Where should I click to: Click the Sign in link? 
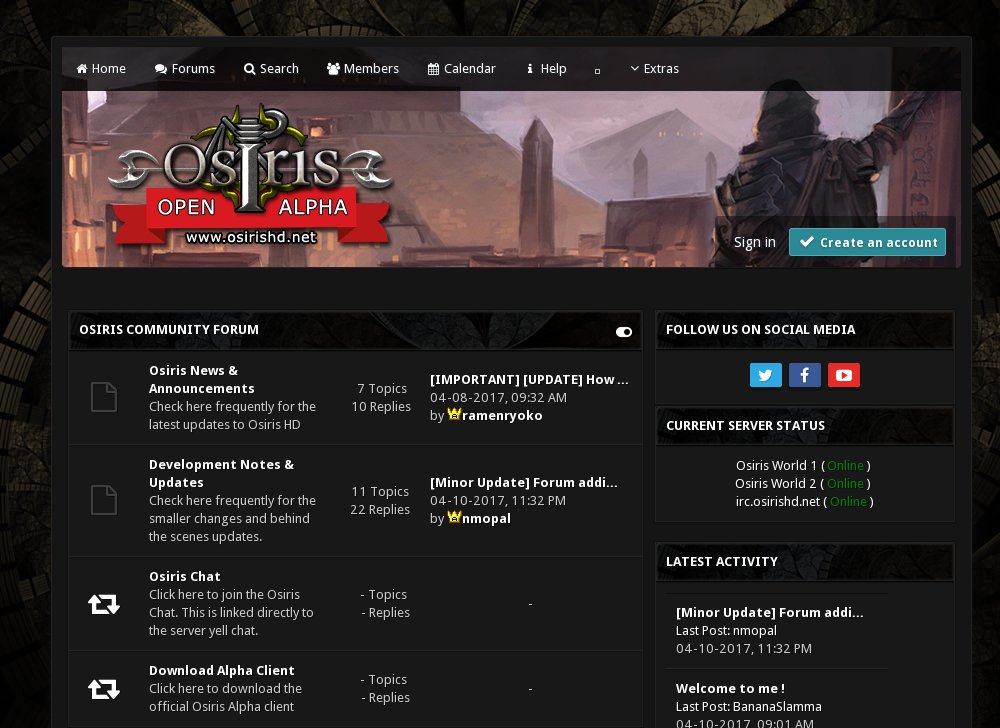pos(754,242)
